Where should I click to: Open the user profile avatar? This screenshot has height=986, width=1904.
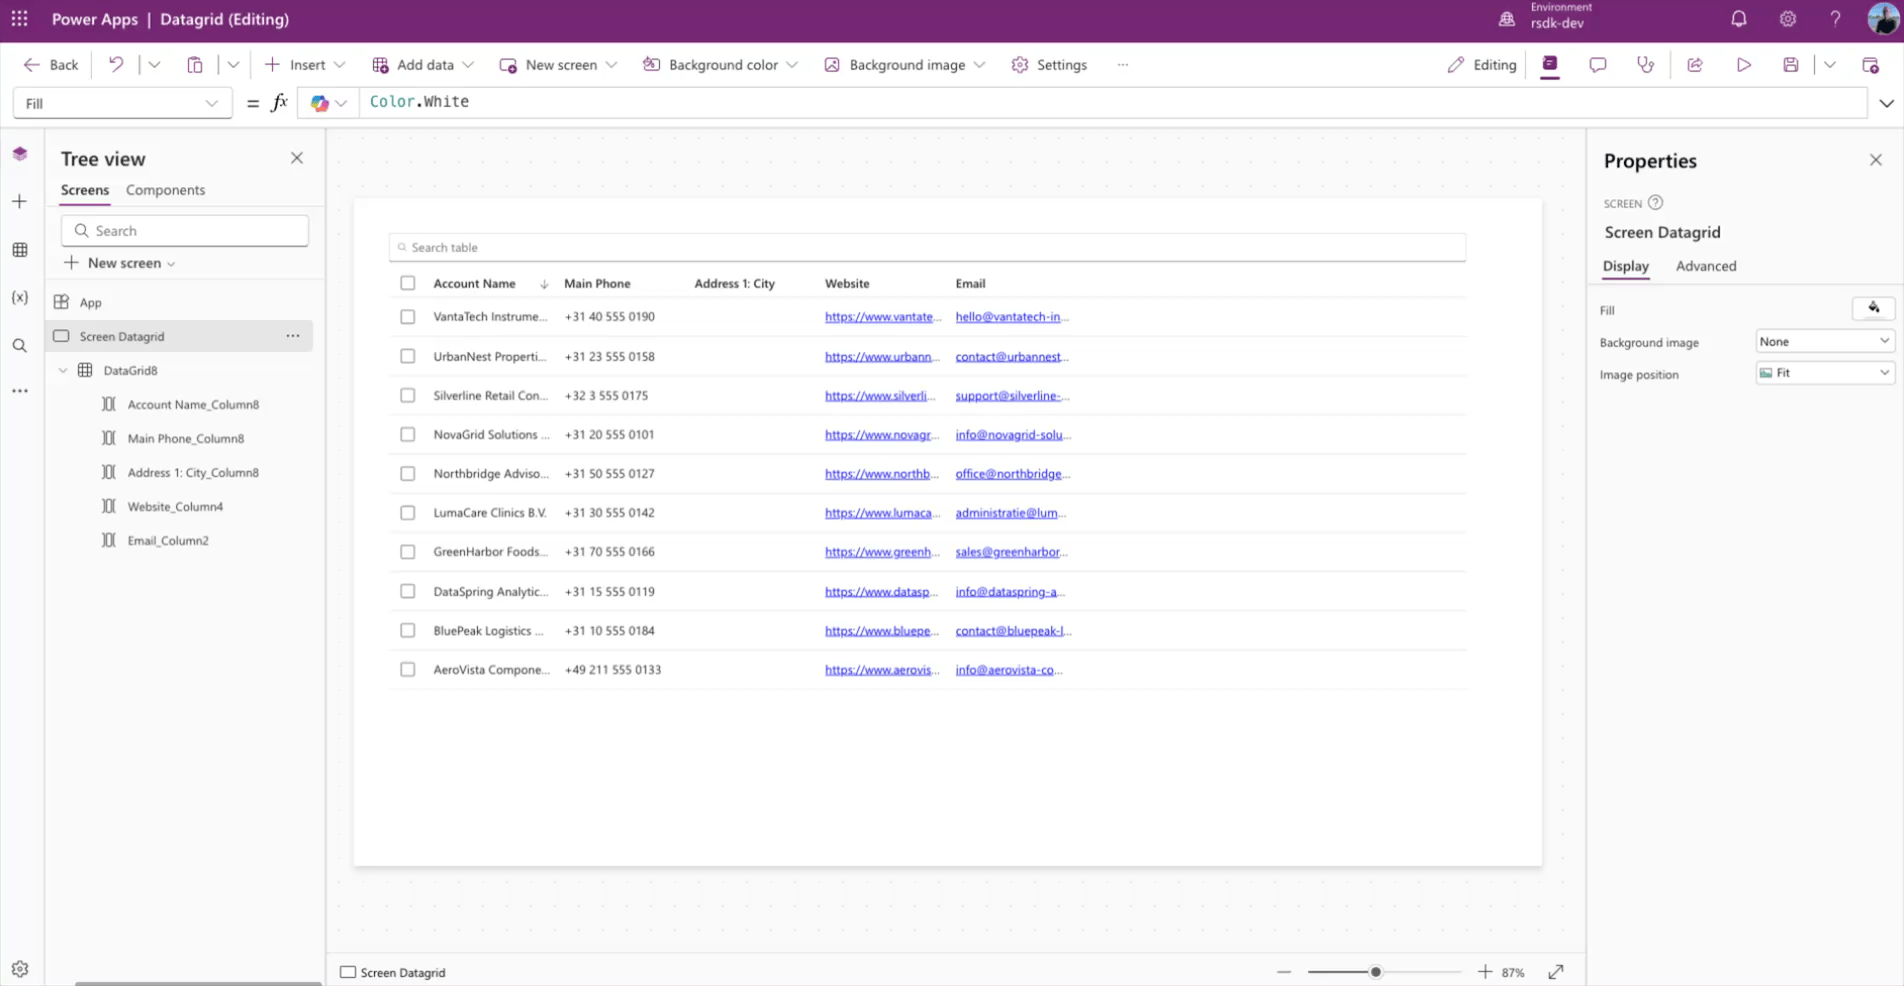pos(1883,19)
